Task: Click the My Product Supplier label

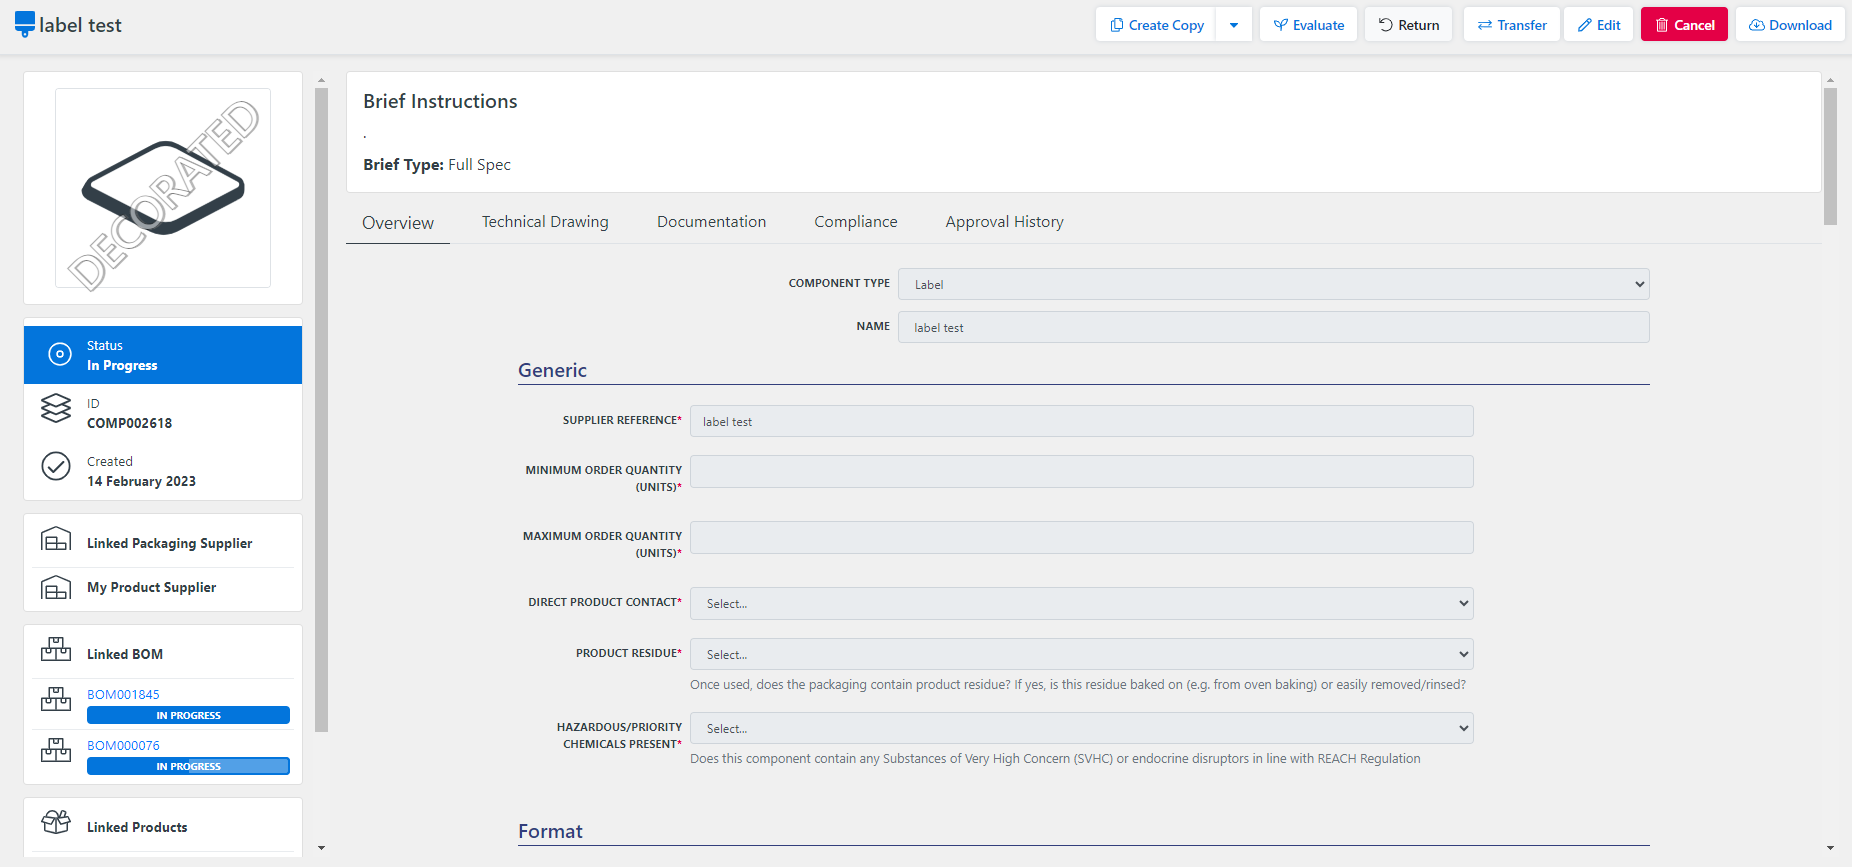Action: click(151, 587)
